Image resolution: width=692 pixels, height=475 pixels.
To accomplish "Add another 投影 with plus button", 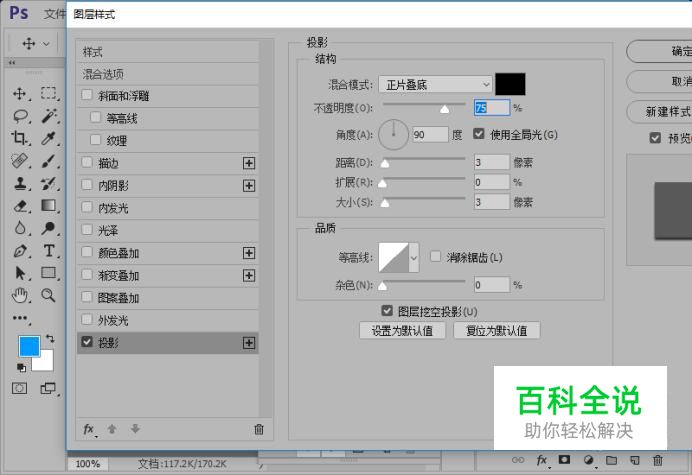I will point(249,343).
